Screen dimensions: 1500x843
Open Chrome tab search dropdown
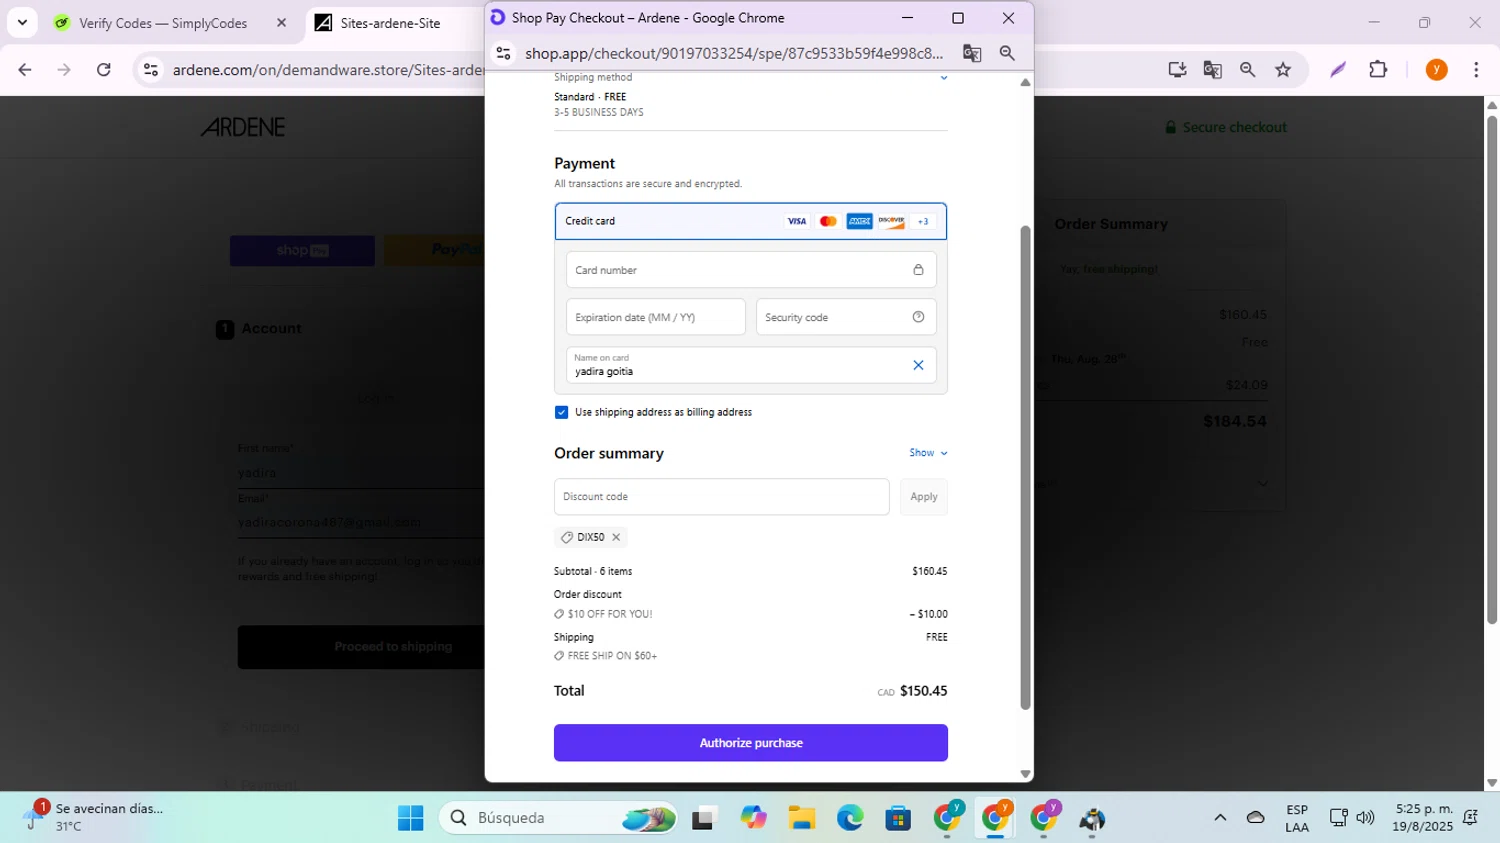[x=22, y=22]
